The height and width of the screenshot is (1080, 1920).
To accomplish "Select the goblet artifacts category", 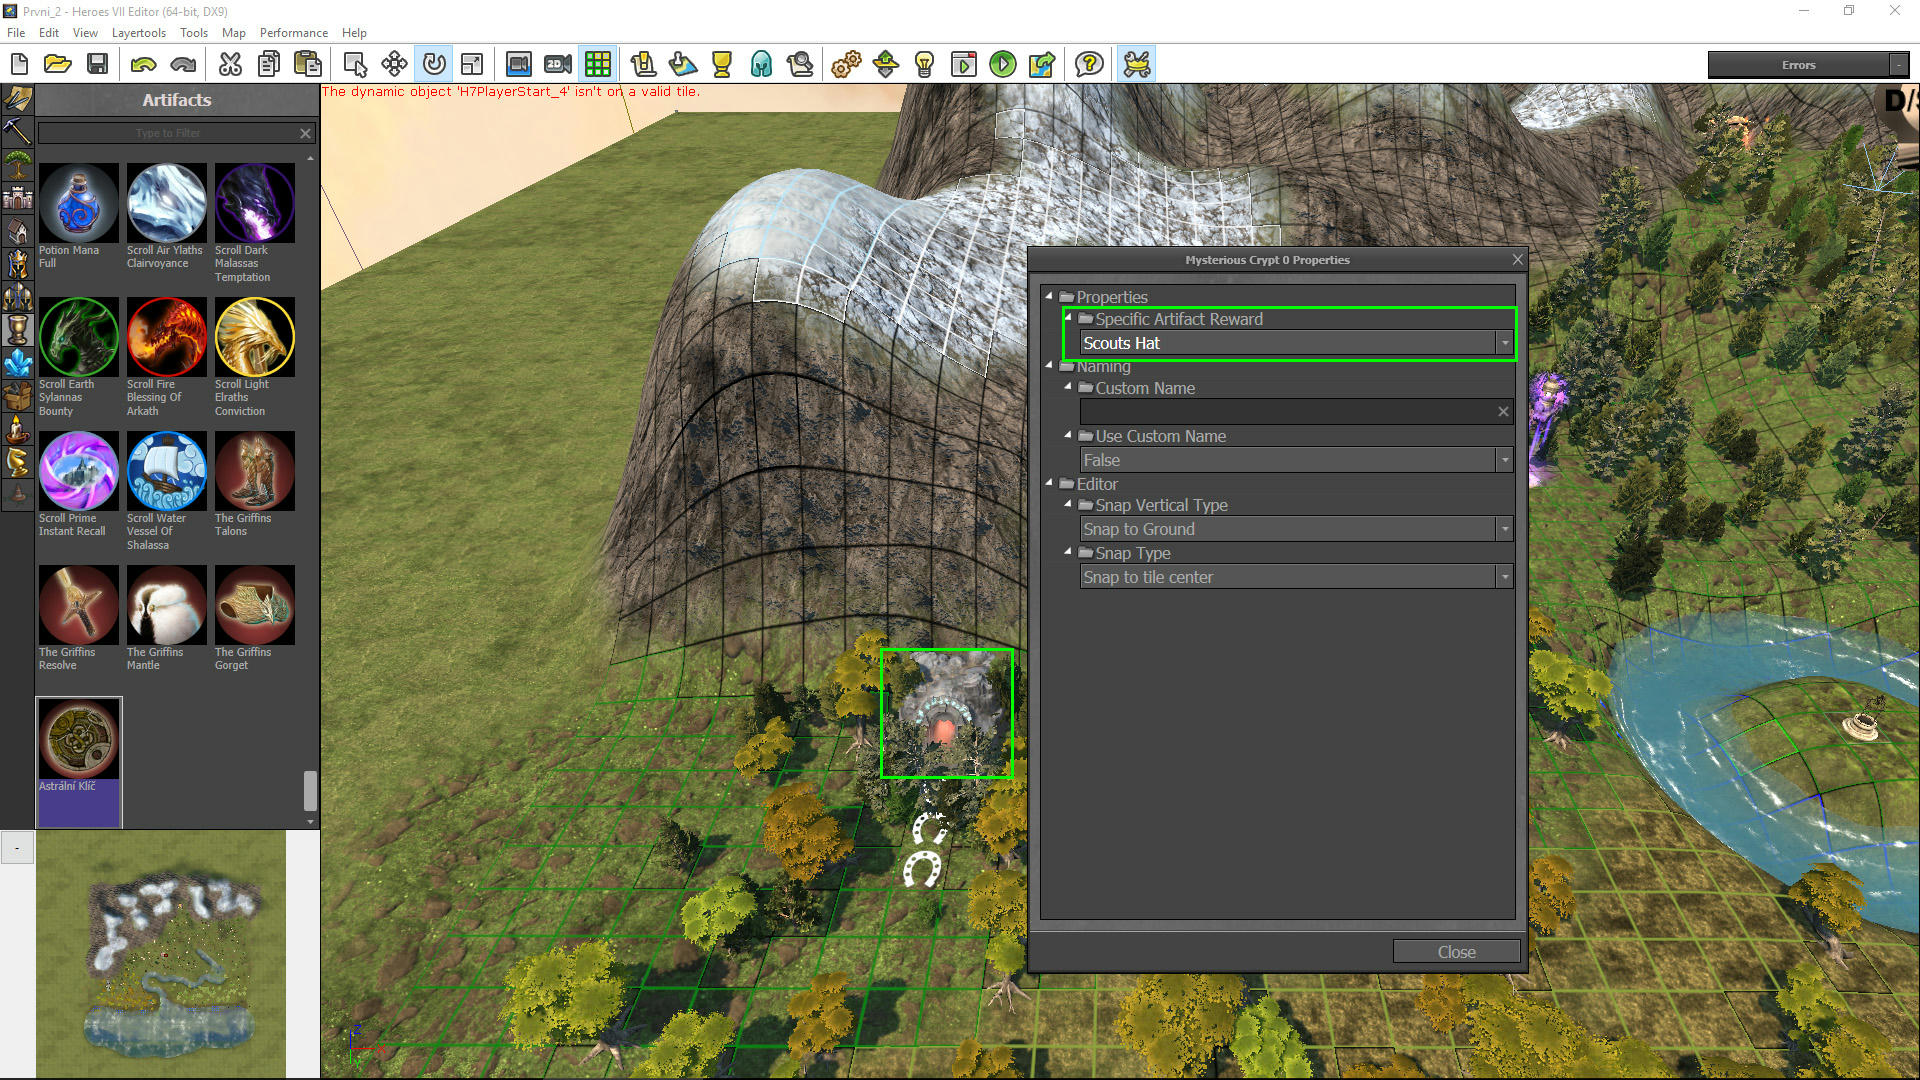I will click(x=18, y=329).
